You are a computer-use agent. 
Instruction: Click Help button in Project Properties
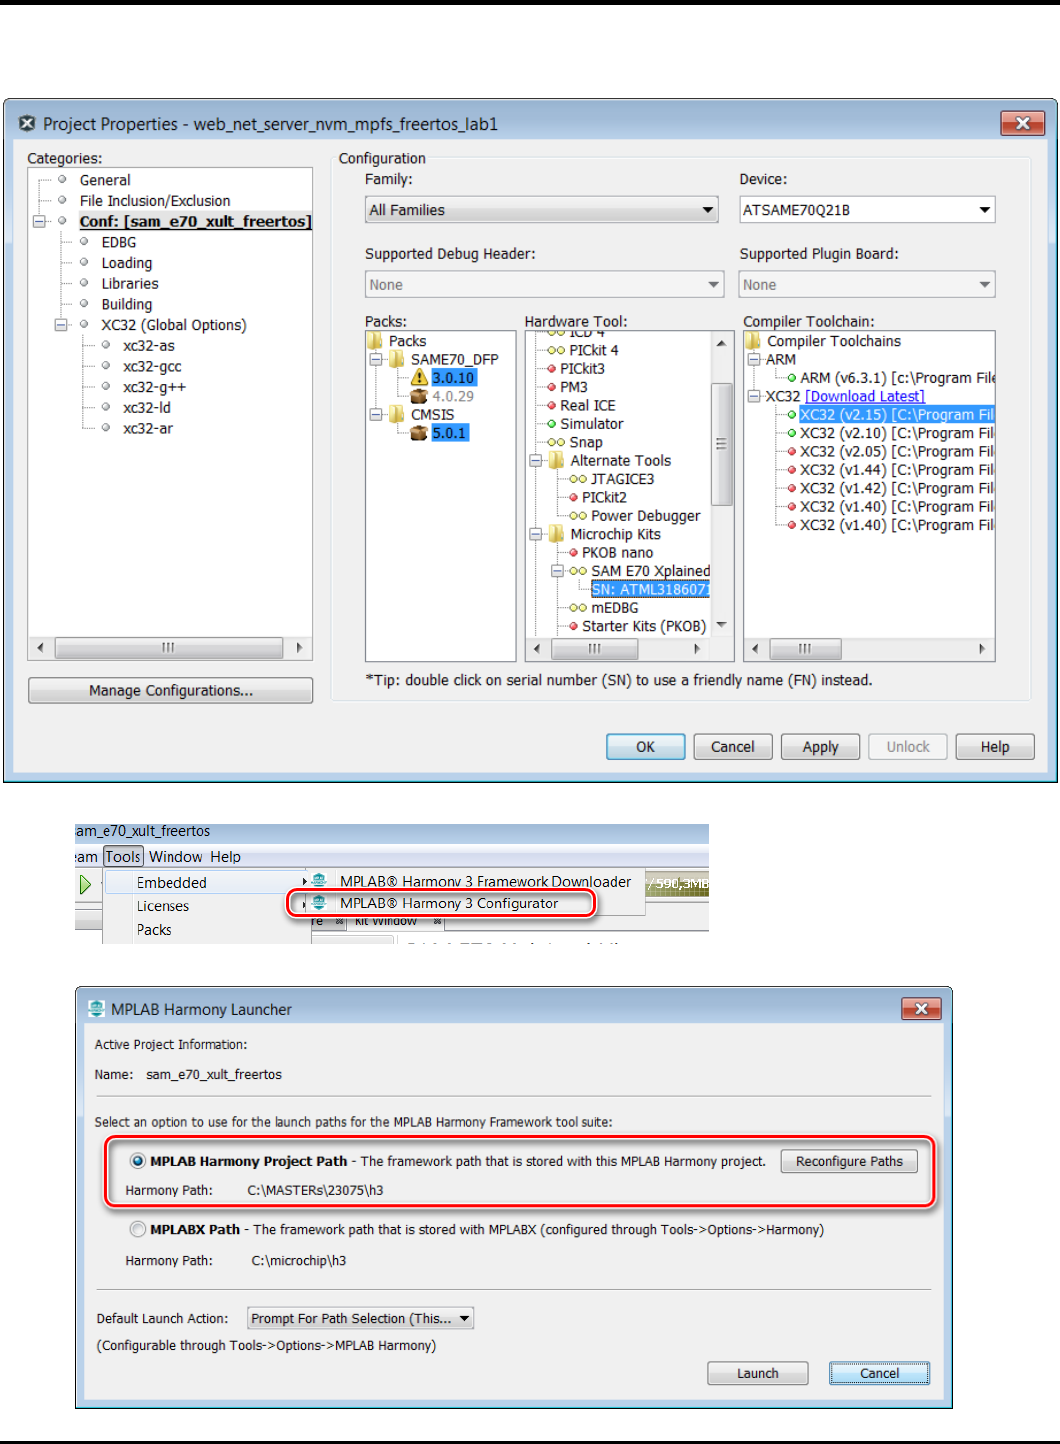tap(994, 747)
